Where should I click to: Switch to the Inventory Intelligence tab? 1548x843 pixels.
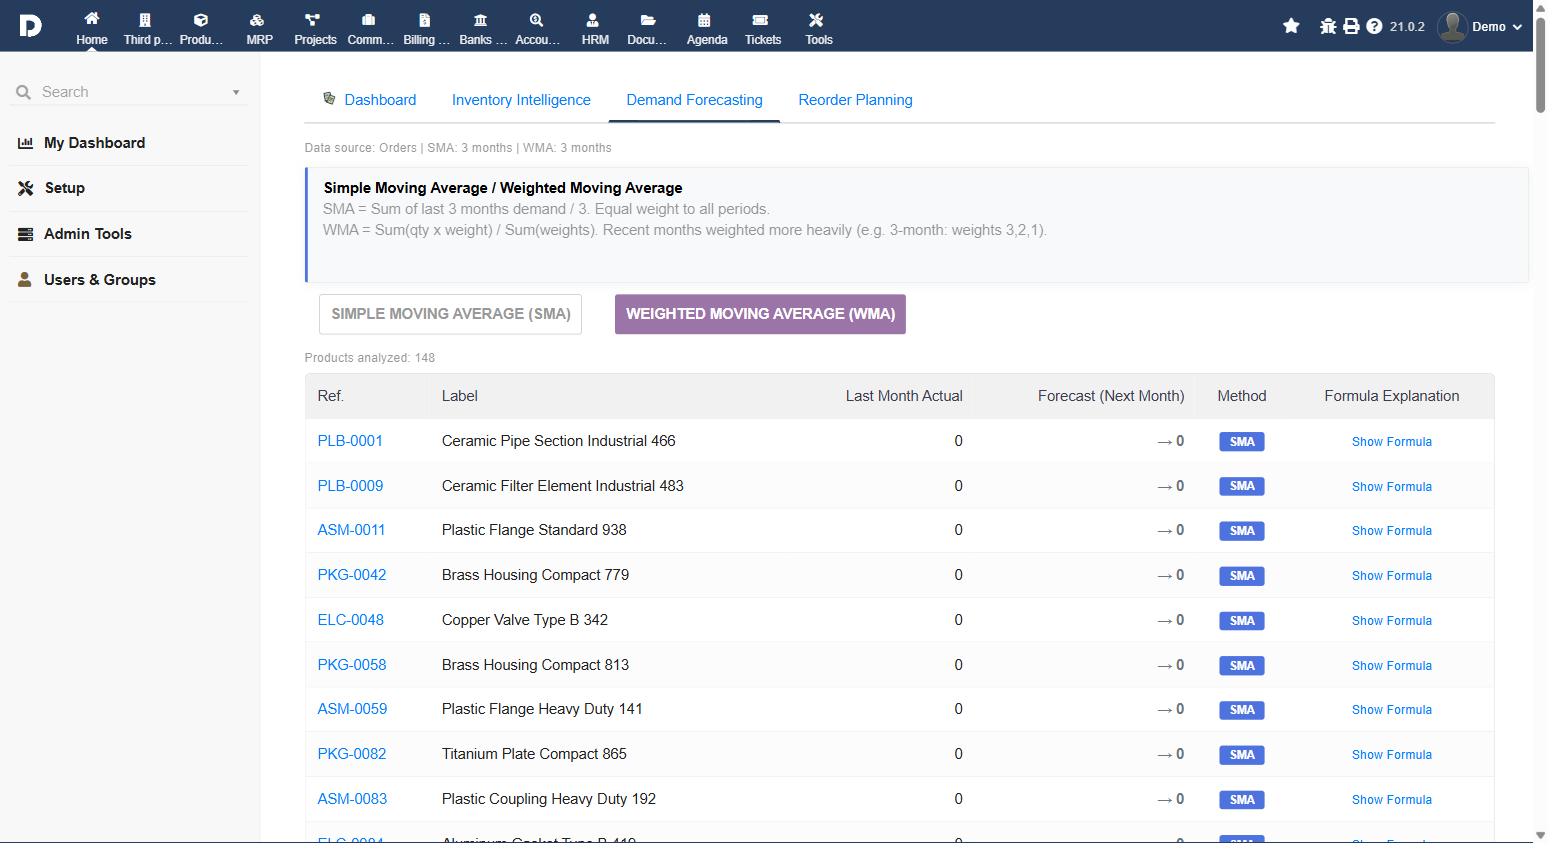pos(521,100)
